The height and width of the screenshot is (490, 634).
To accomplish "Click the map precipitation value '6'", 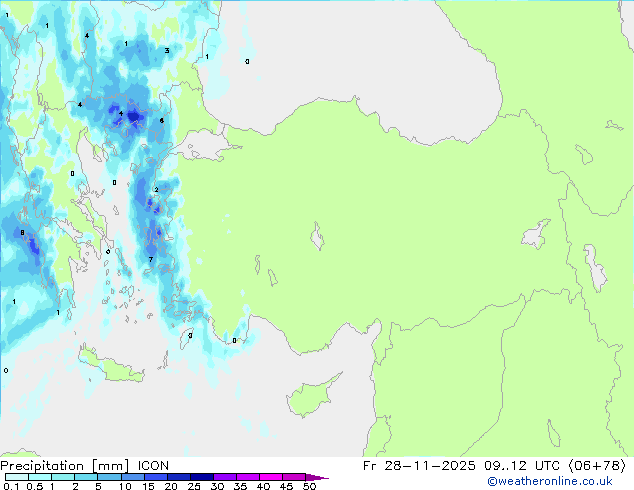I will click(162, 120).
